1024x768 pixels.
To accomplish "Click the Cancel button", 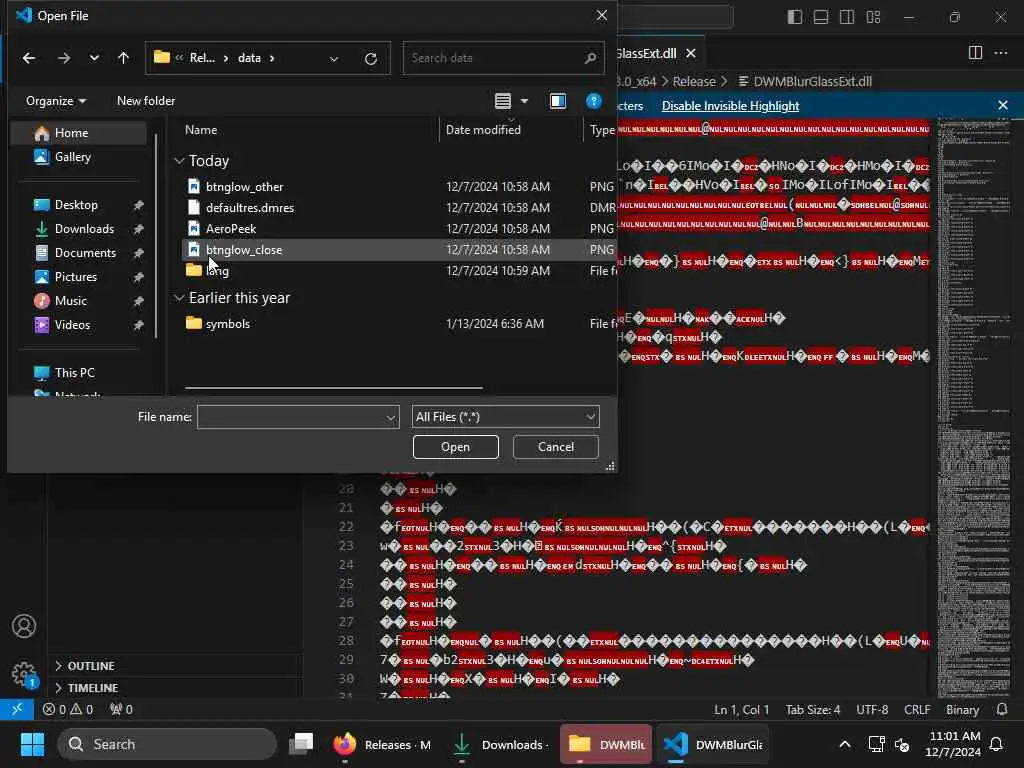I will pos(556,447).
